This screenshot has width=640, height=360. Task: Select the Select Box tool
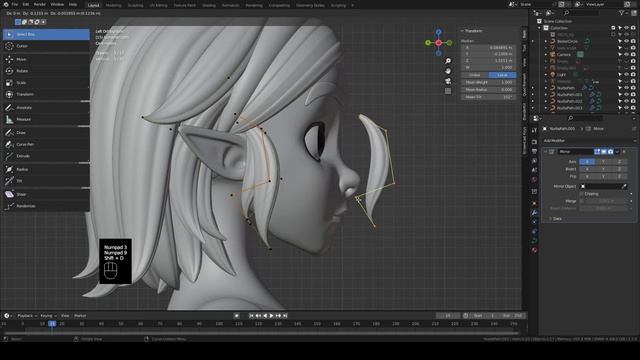(x=46, y=34)
